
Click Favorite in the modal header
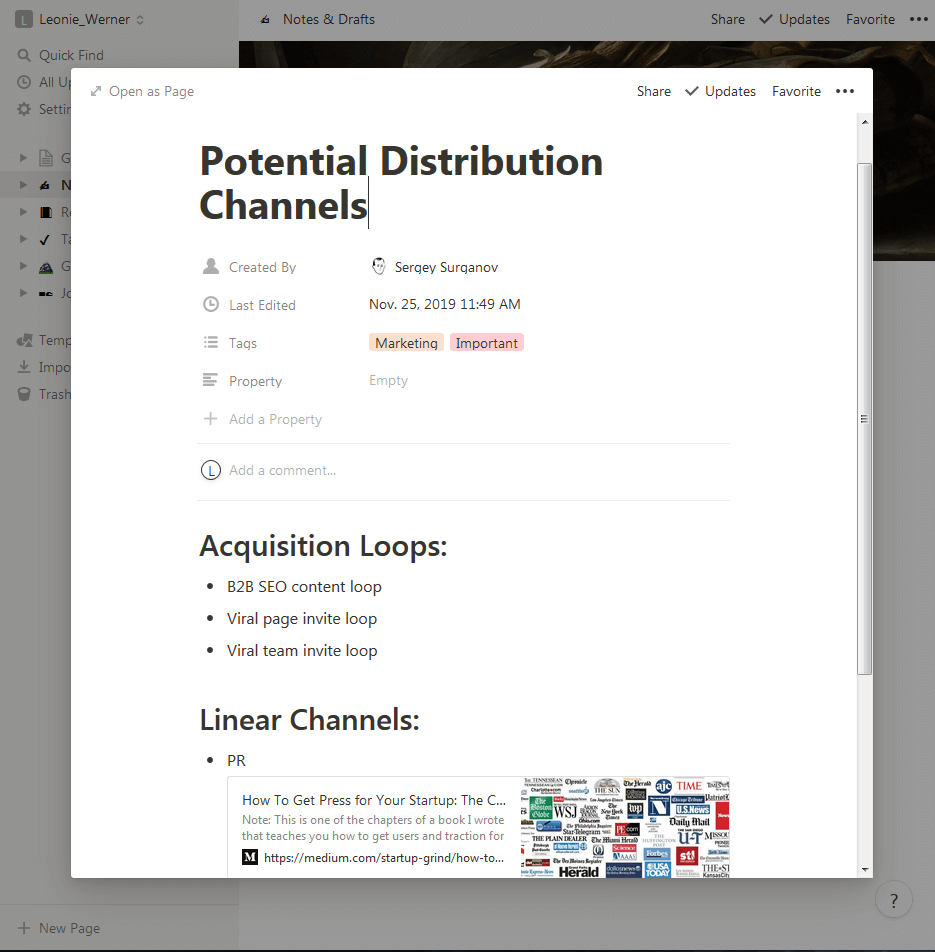(796, 91)
